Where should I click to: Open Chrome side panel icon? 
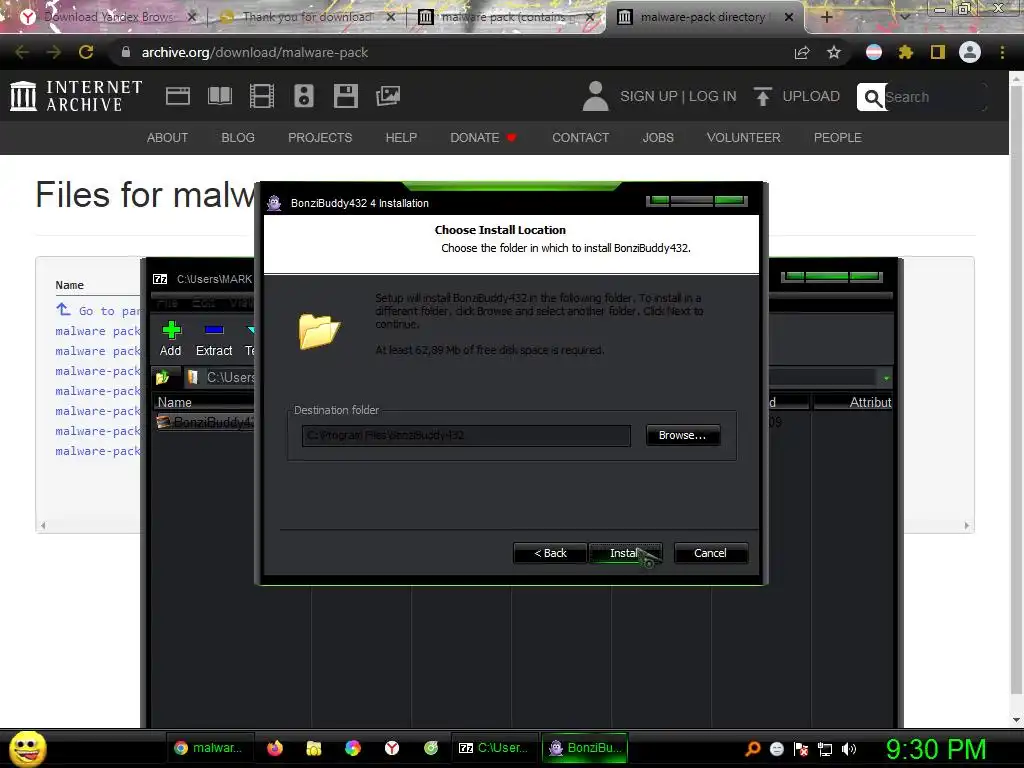pos(938,52)
